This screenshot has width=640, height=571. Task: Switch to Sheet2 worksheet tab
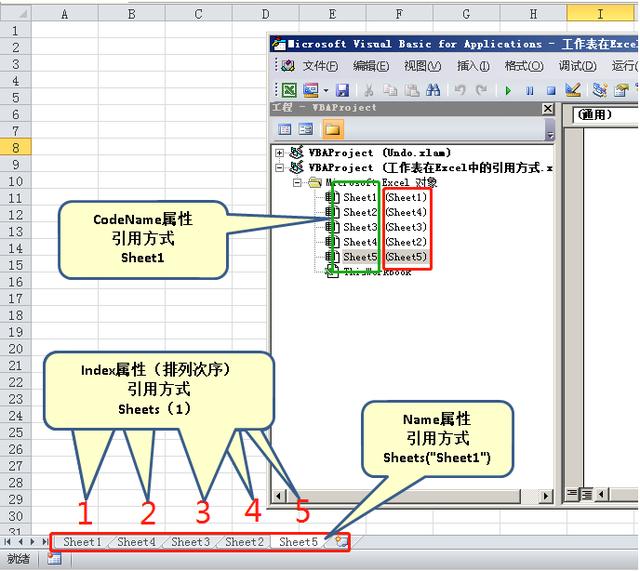[x=244, y=542]
